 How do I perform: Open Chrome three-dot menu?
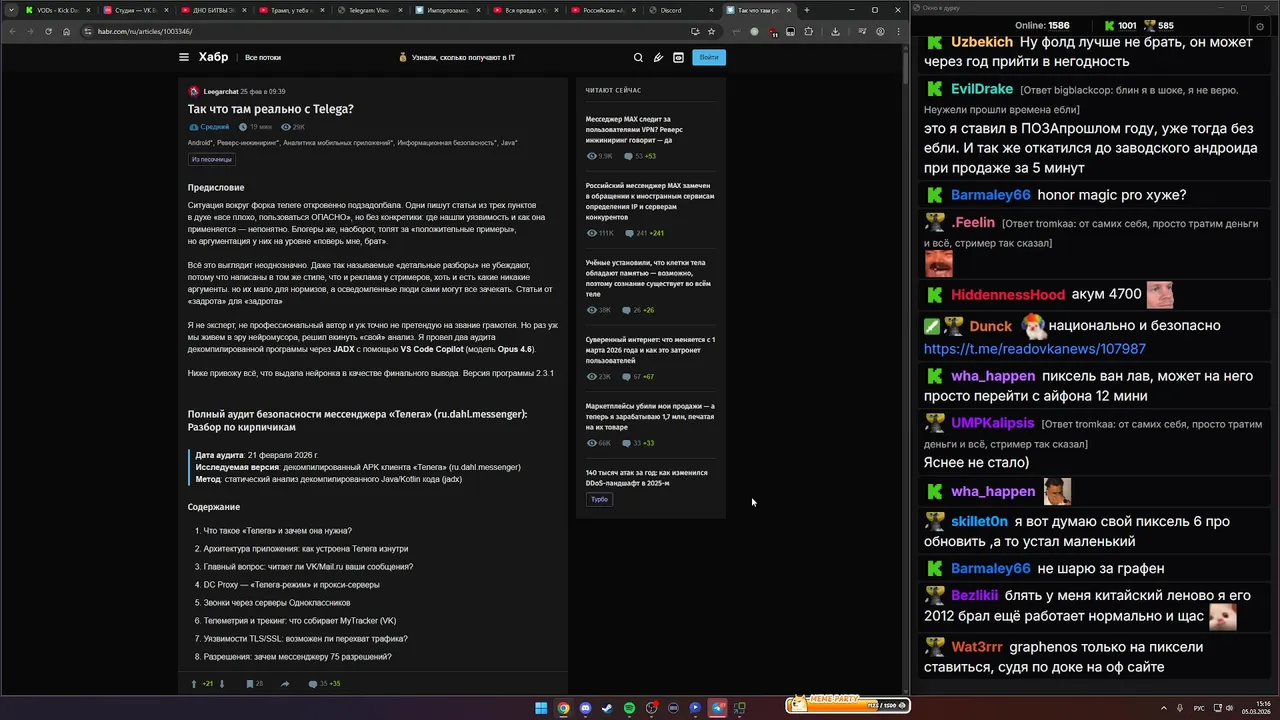tap(898, 31)
